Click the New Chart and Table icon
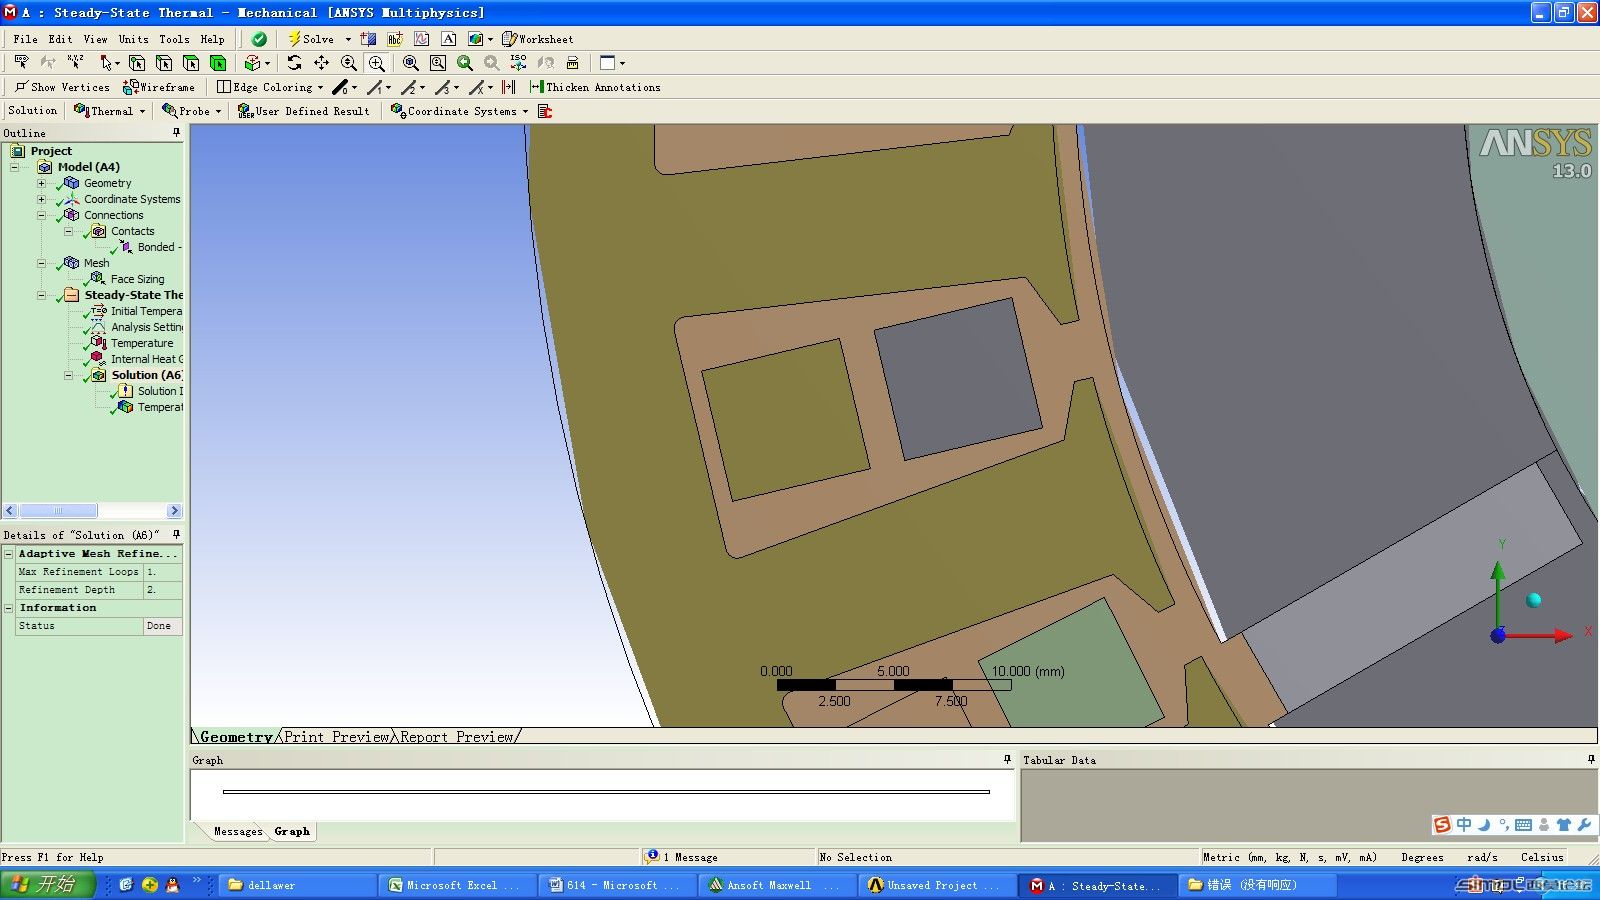Image resolution: width=1600 pixels, height=900 pixels. click(x=422, y=39)
